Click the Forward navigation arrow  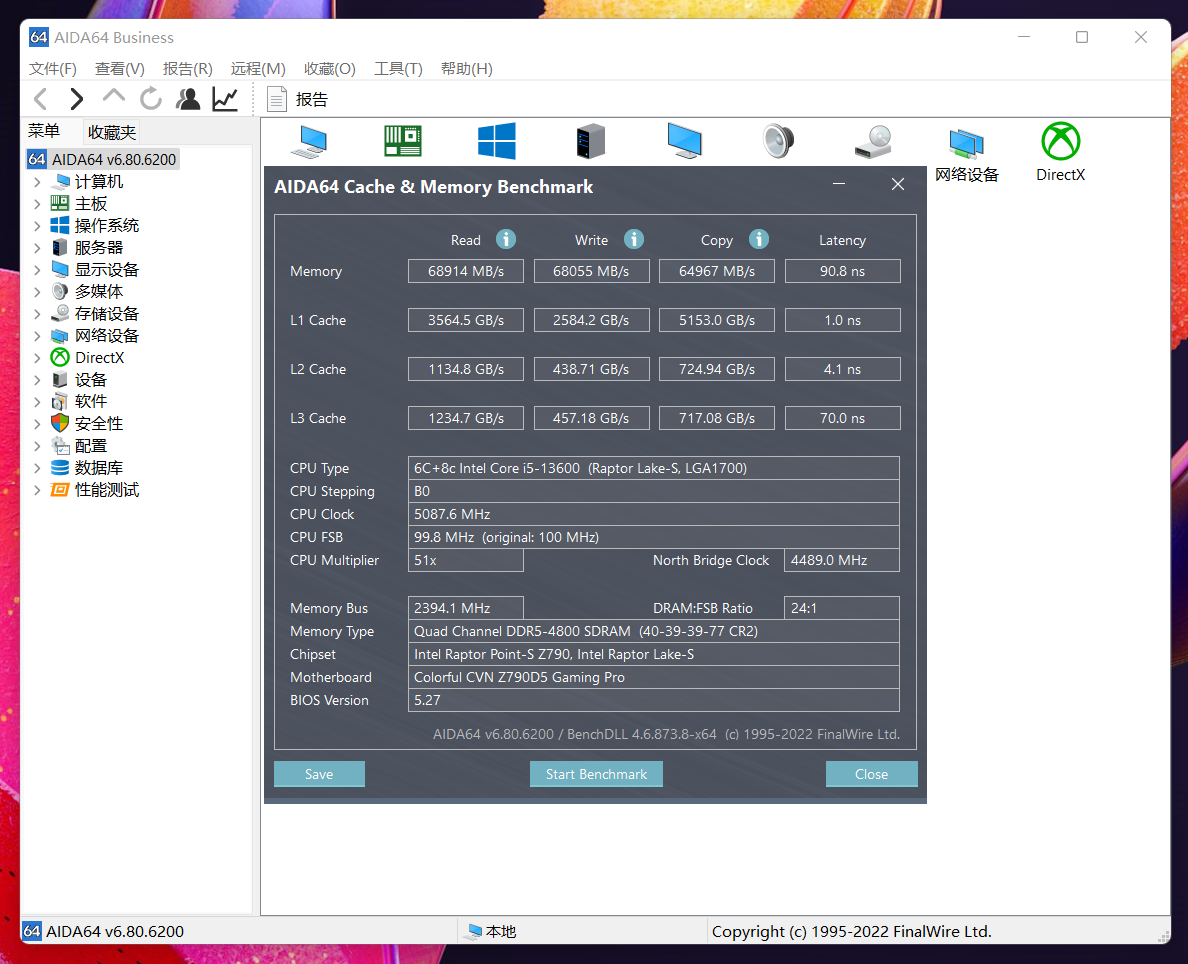tap(77, 99)
